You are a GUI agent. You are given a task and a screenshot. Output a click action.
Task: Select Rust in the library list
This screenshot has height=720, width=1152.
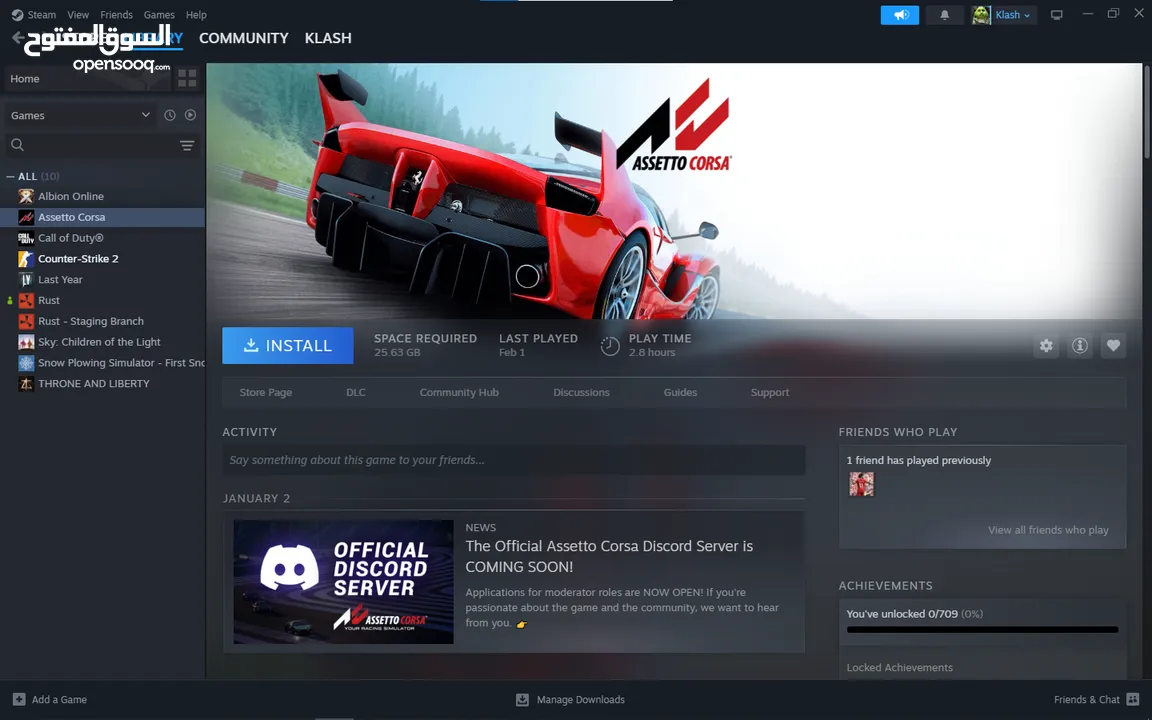point(103,300)
